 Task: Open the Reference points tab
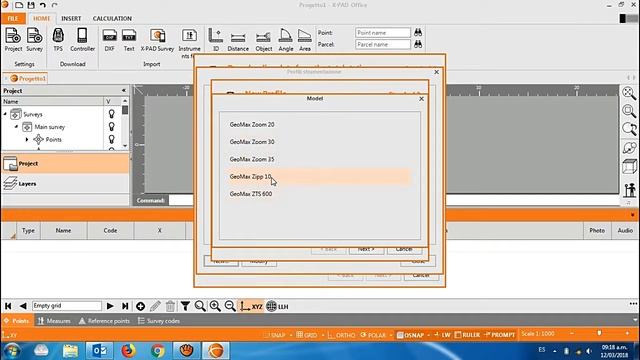[104, 321]
